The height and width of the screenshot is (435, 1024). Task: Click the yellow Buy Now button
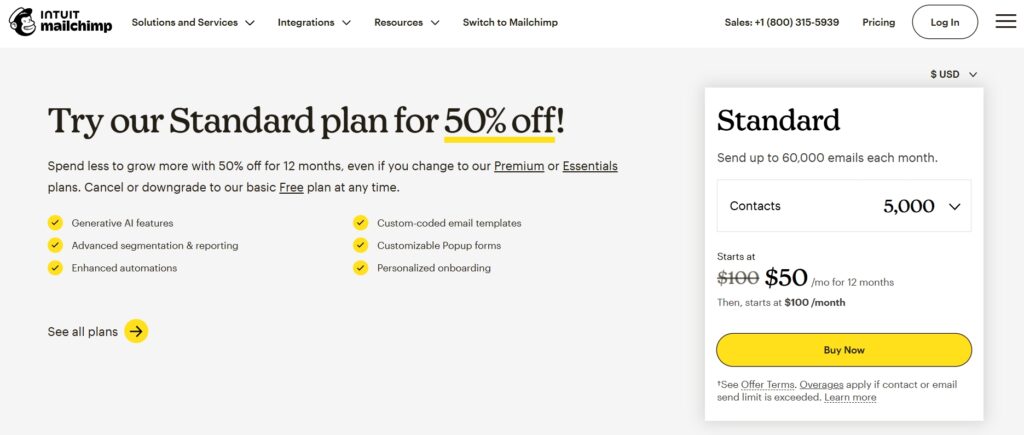pos(844,350)
